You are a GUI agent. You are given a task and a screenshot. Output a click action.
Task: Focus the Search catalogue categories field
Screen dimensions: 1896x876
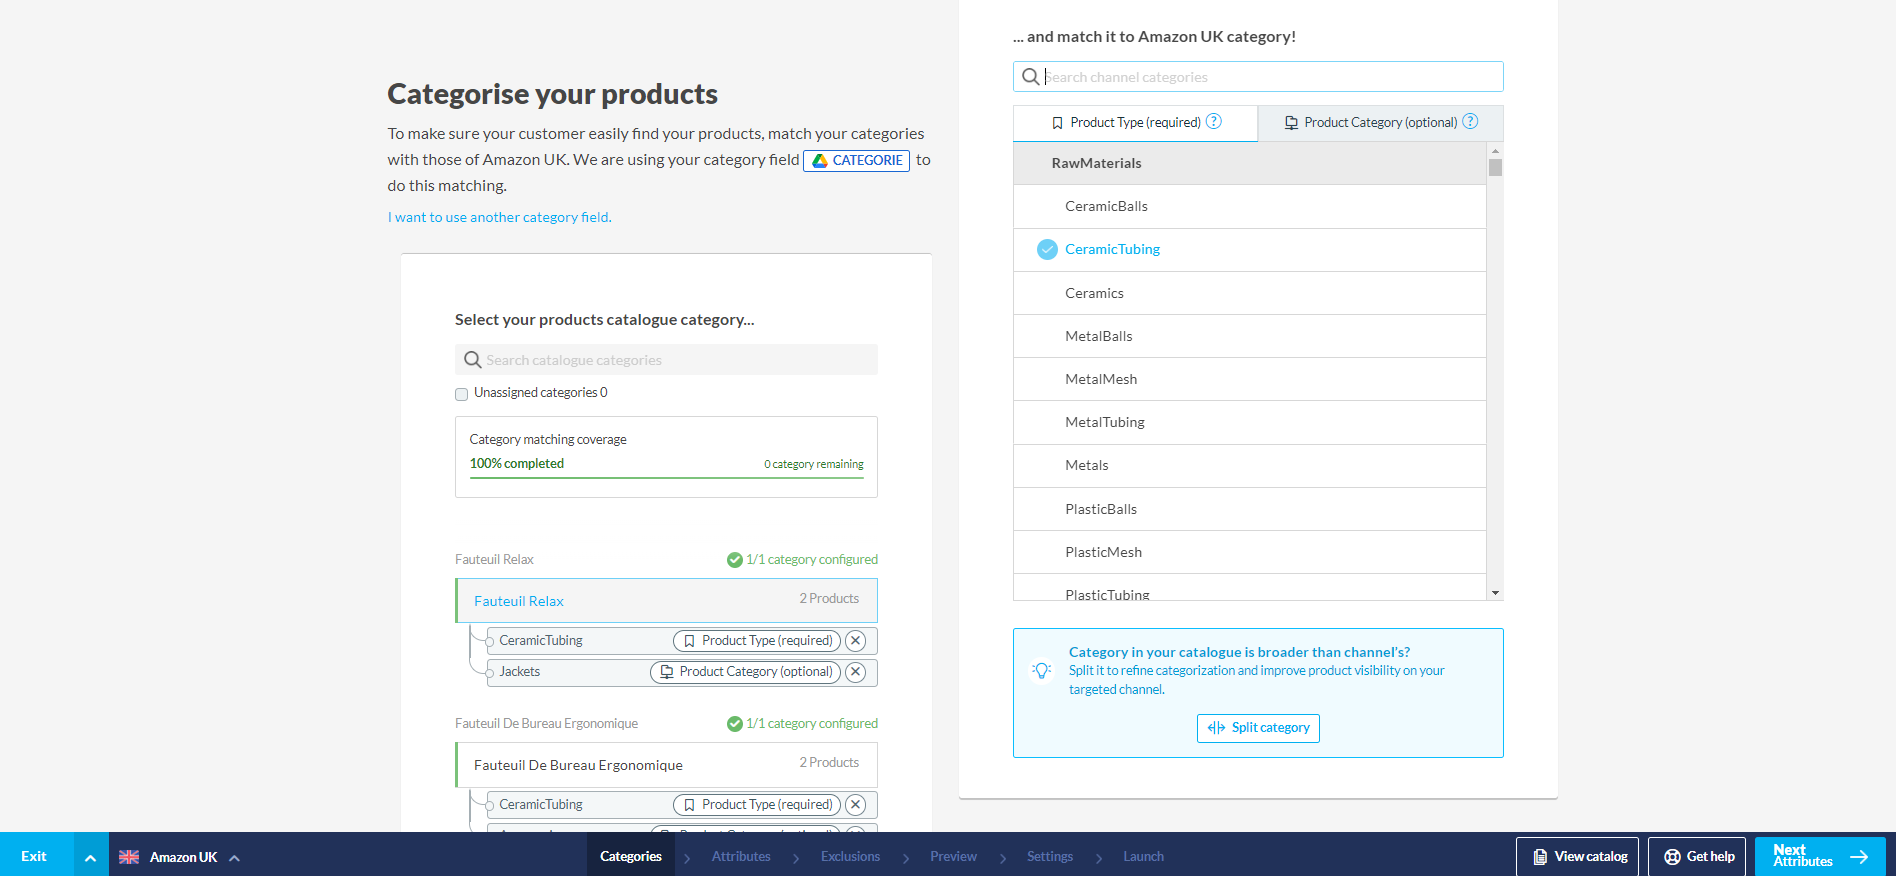(x=670, y=360)
